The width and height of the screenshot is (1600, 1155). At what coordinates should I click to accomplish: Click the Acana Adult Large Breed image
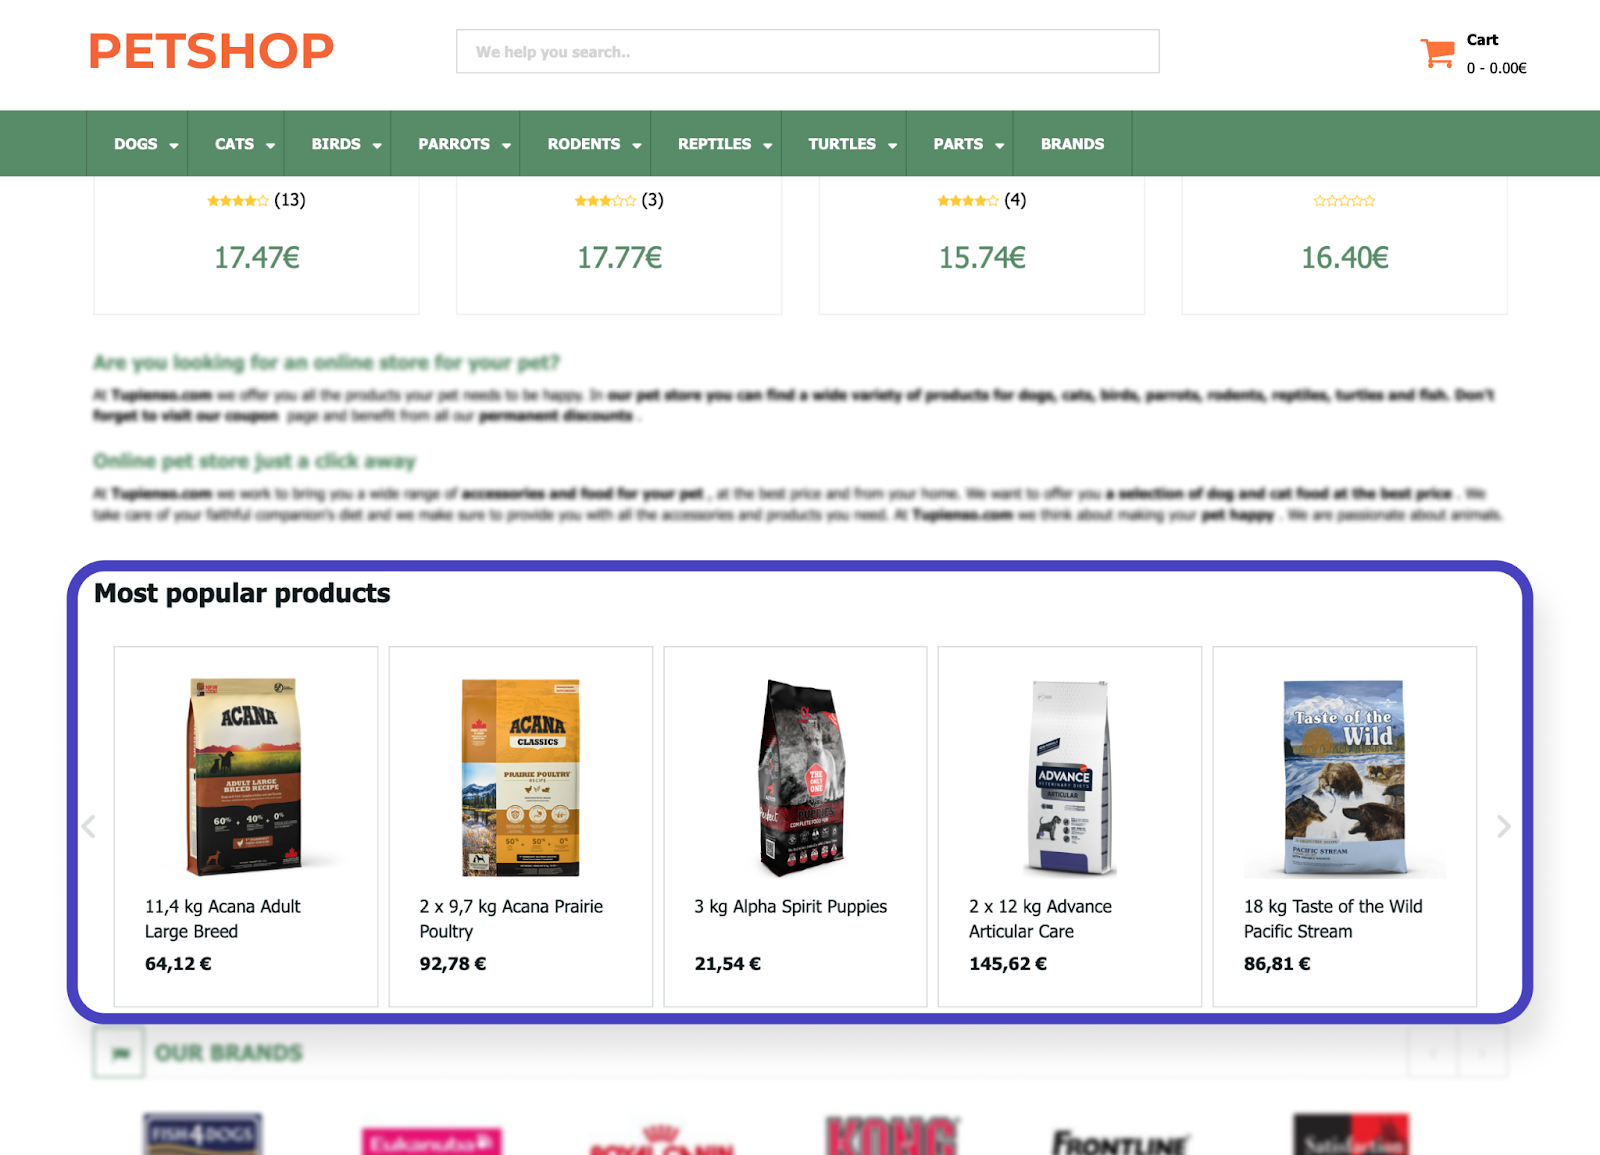click(245, 777)
